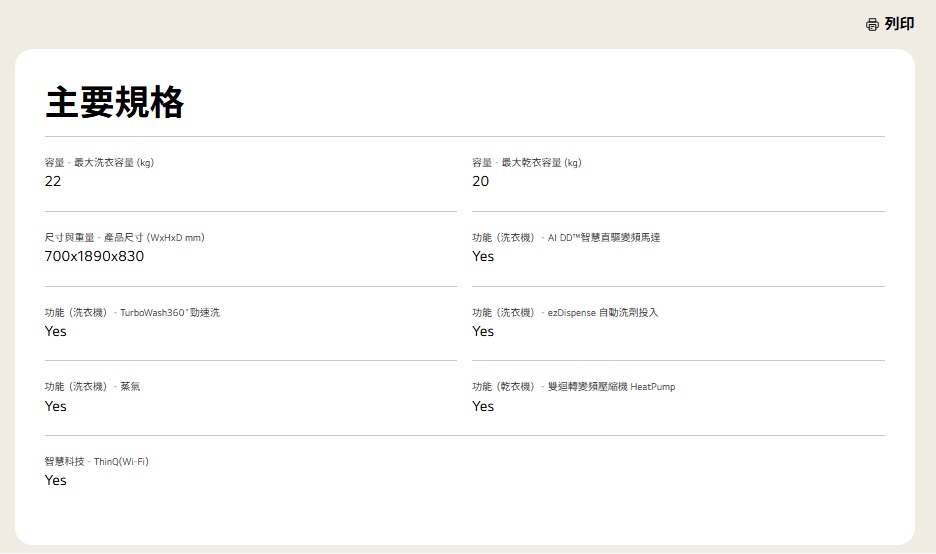
Task: Click the 雙迴轉變頻壓縮機 HeatPump label
Action: coord(611,387)
